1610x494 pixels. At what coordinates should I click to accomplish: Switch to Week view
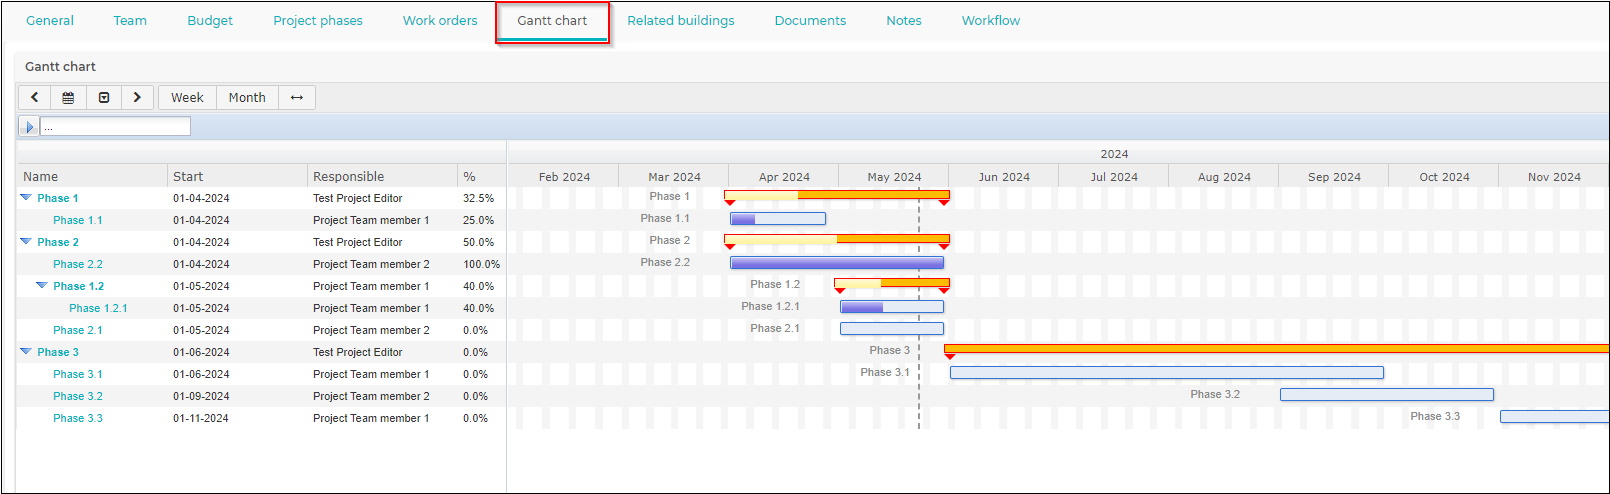pos(187,97)
